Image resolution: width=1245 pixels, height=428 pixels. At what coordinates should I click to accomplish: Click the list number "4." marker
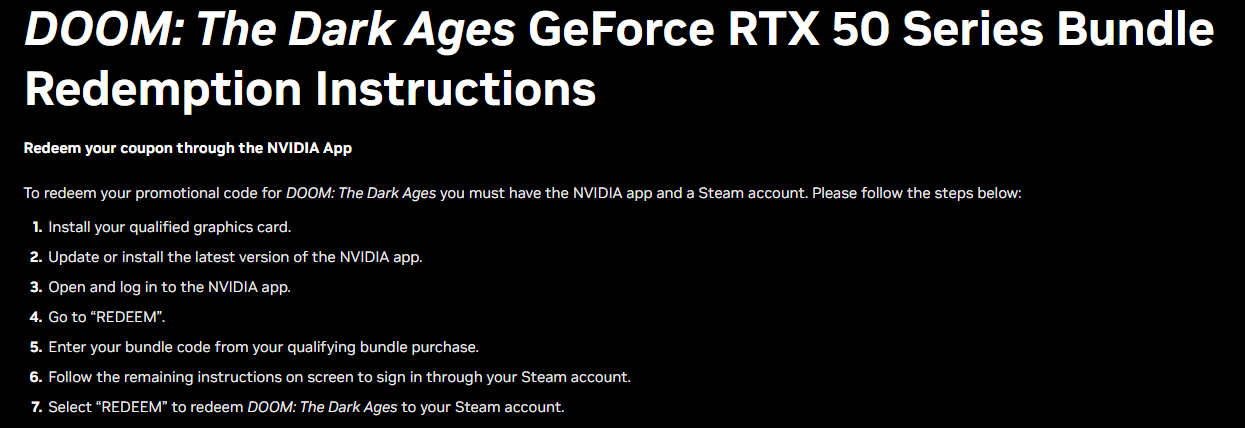click(x=37, y=317)
